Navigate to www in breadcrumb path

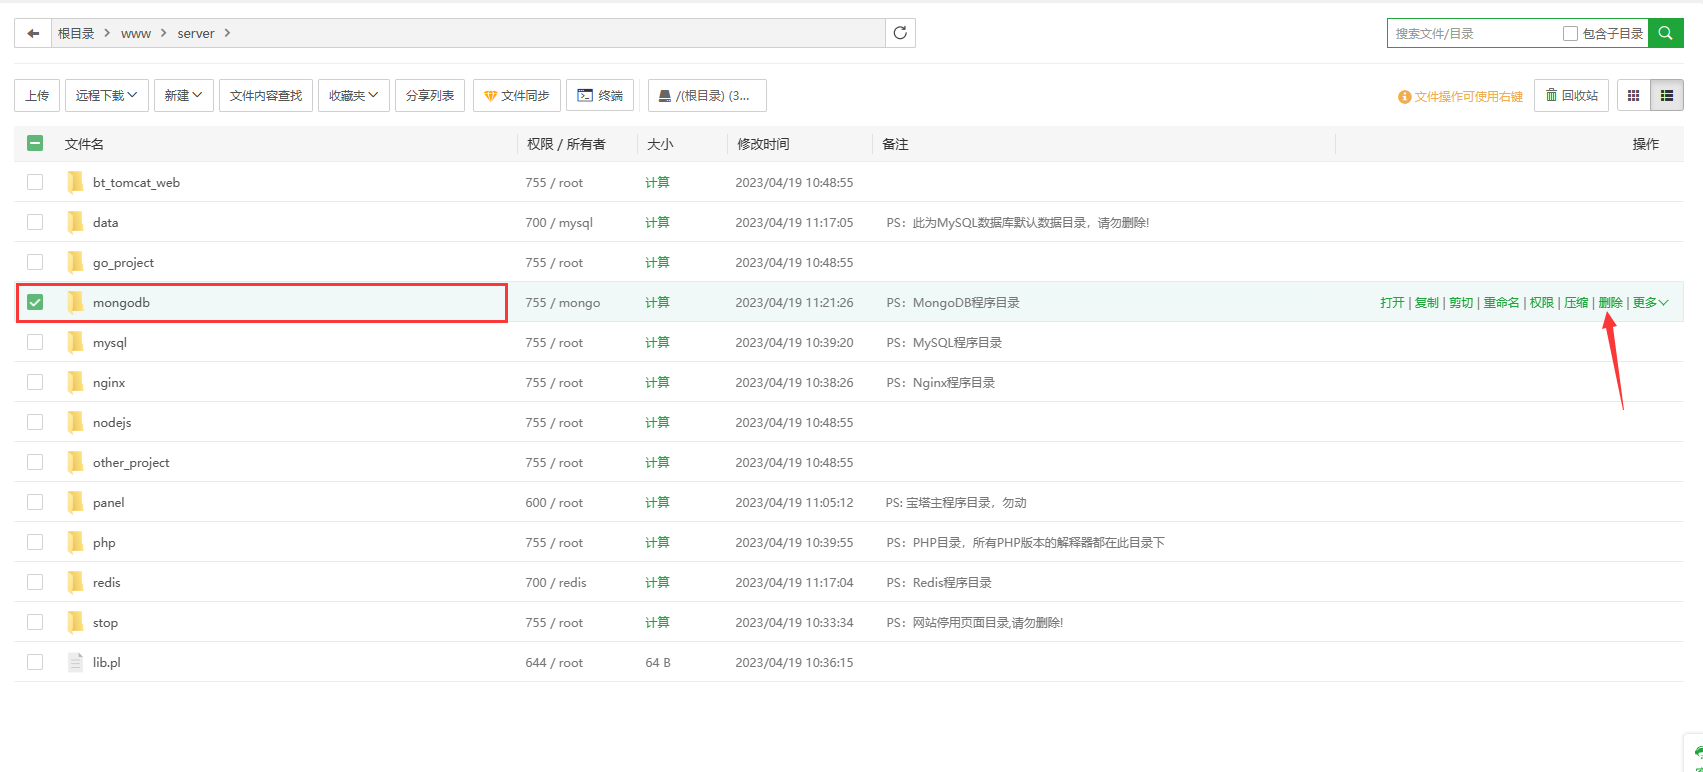point(136,33)
